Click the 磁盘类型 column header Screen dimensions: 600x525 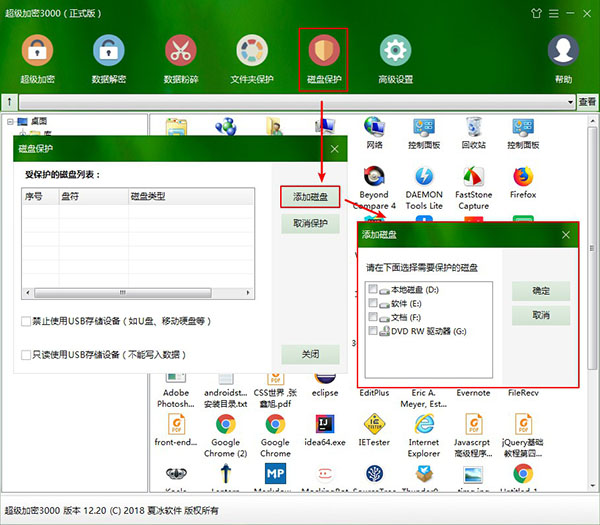pos(191,197)
